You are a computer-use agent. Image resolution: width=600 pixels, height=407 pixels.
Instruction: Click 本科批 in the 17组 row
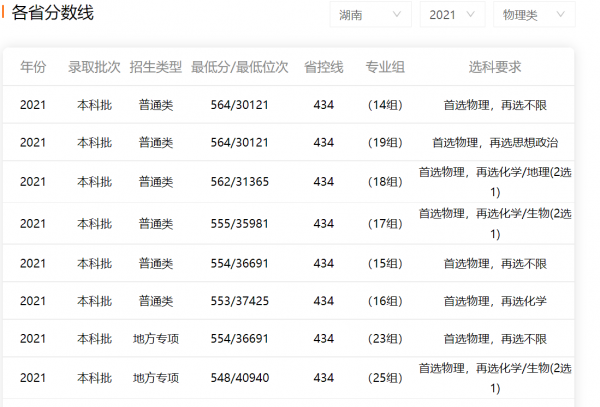pyautogui.click(x=94, y=224)
